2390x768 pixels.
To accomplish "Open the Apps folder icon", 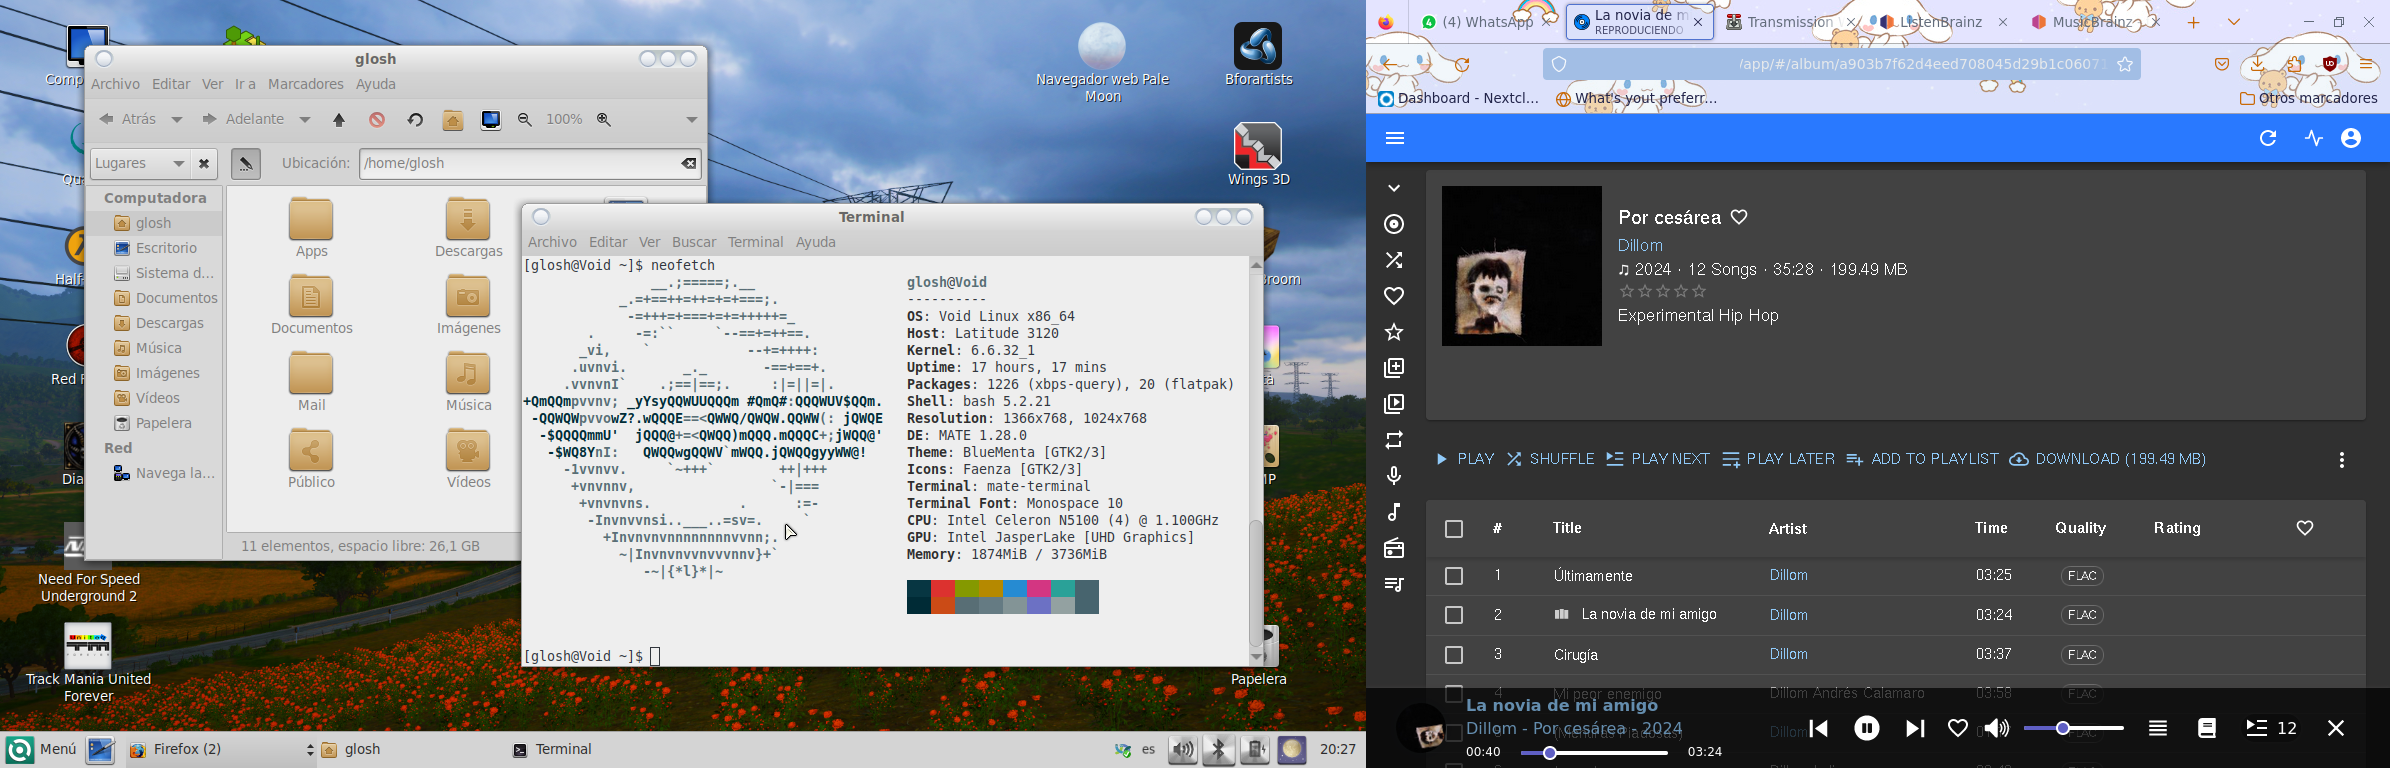I will tap(311, 218).
